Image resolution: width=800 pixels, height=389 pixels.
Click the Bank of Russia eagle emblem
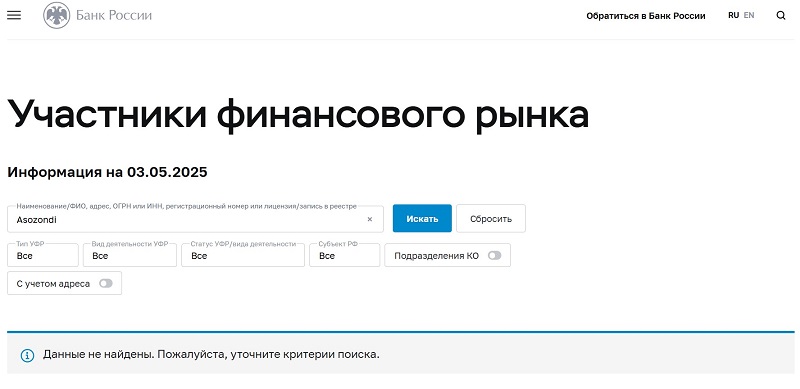click(57, 15)
